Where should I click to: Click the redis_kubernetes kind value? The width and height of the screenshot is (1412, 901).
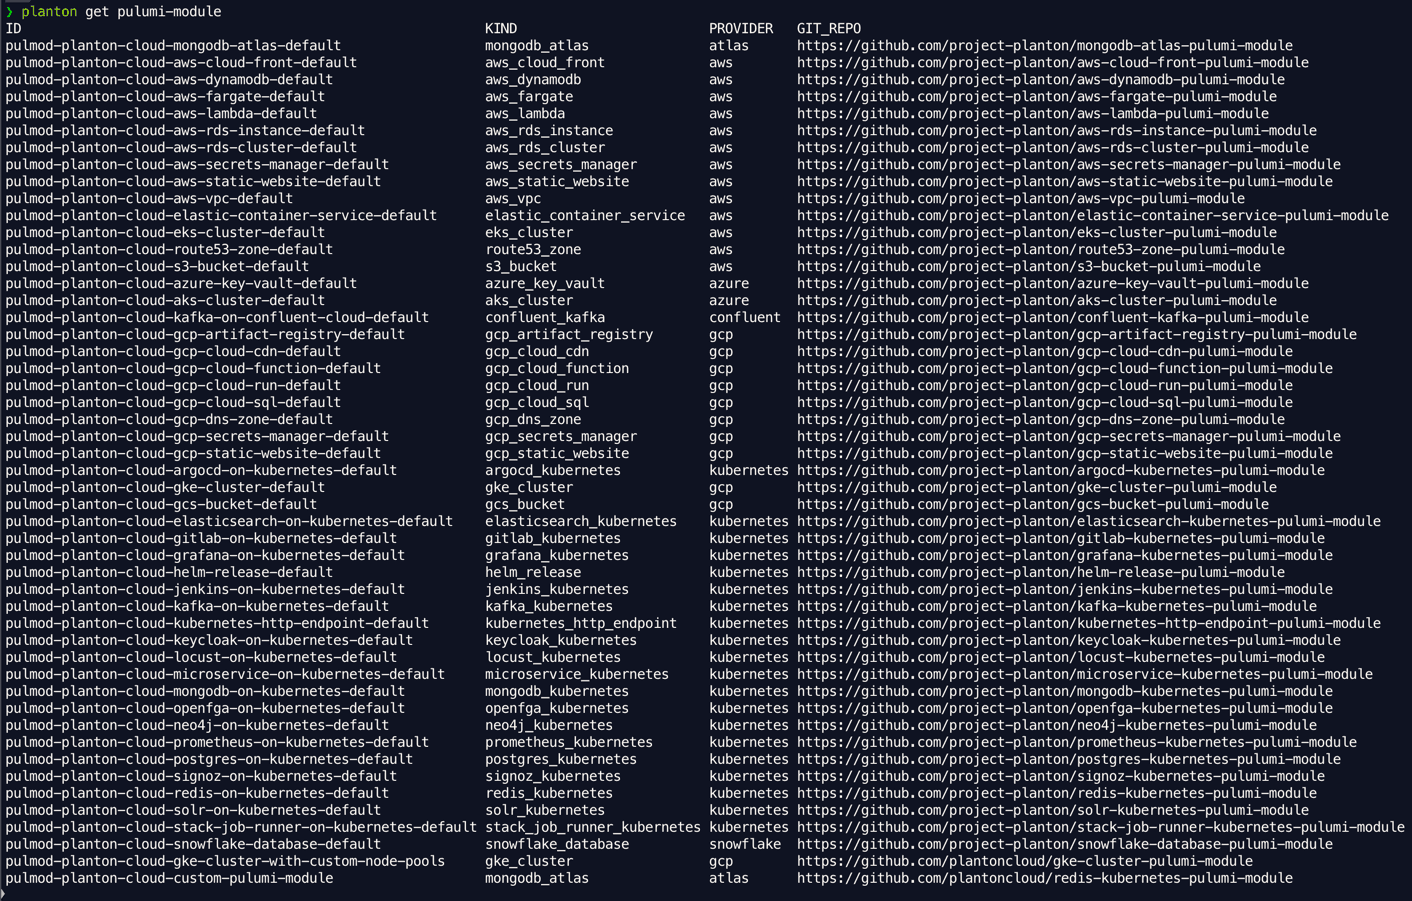tap(549, 793)
